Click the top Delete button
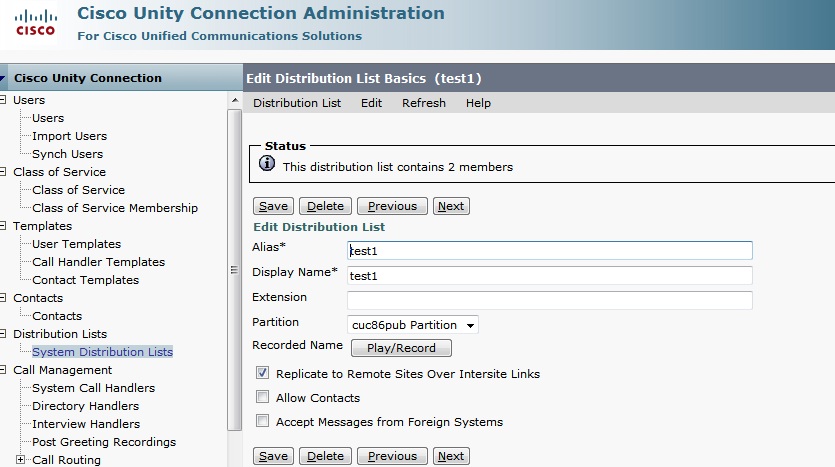The image size is (835, 467). tap(325, 206)
